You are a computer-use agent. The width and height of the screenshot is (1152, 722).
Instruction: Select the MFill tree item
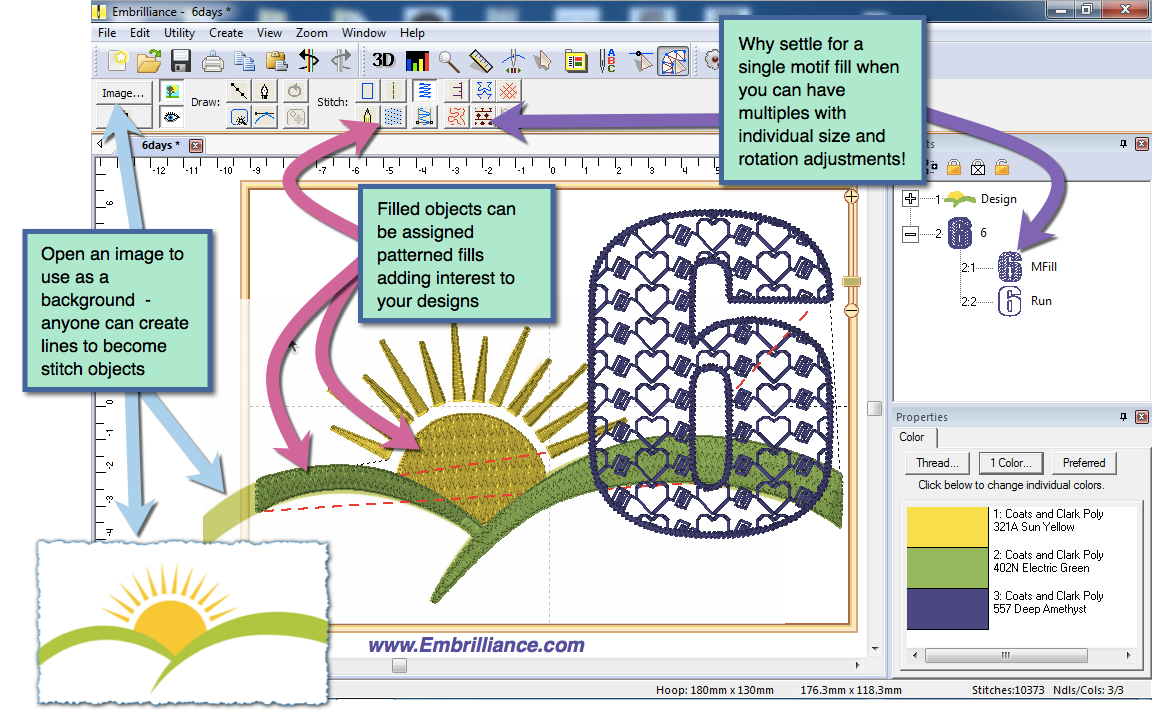click(1043, 267)
